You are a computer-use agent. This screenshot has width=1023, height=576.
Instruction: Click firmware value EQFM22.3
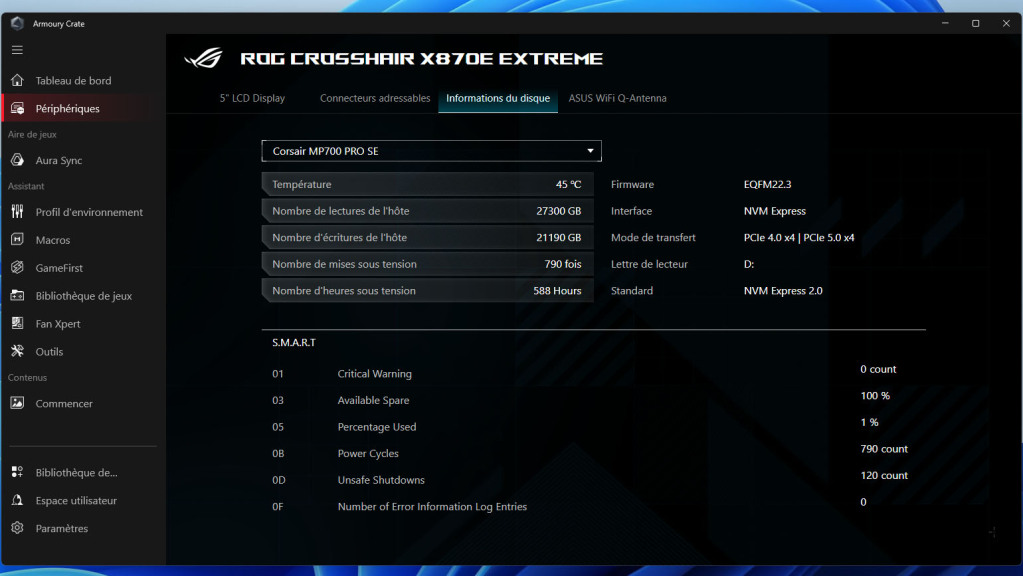pyautogui.click(x=767, y=184)
